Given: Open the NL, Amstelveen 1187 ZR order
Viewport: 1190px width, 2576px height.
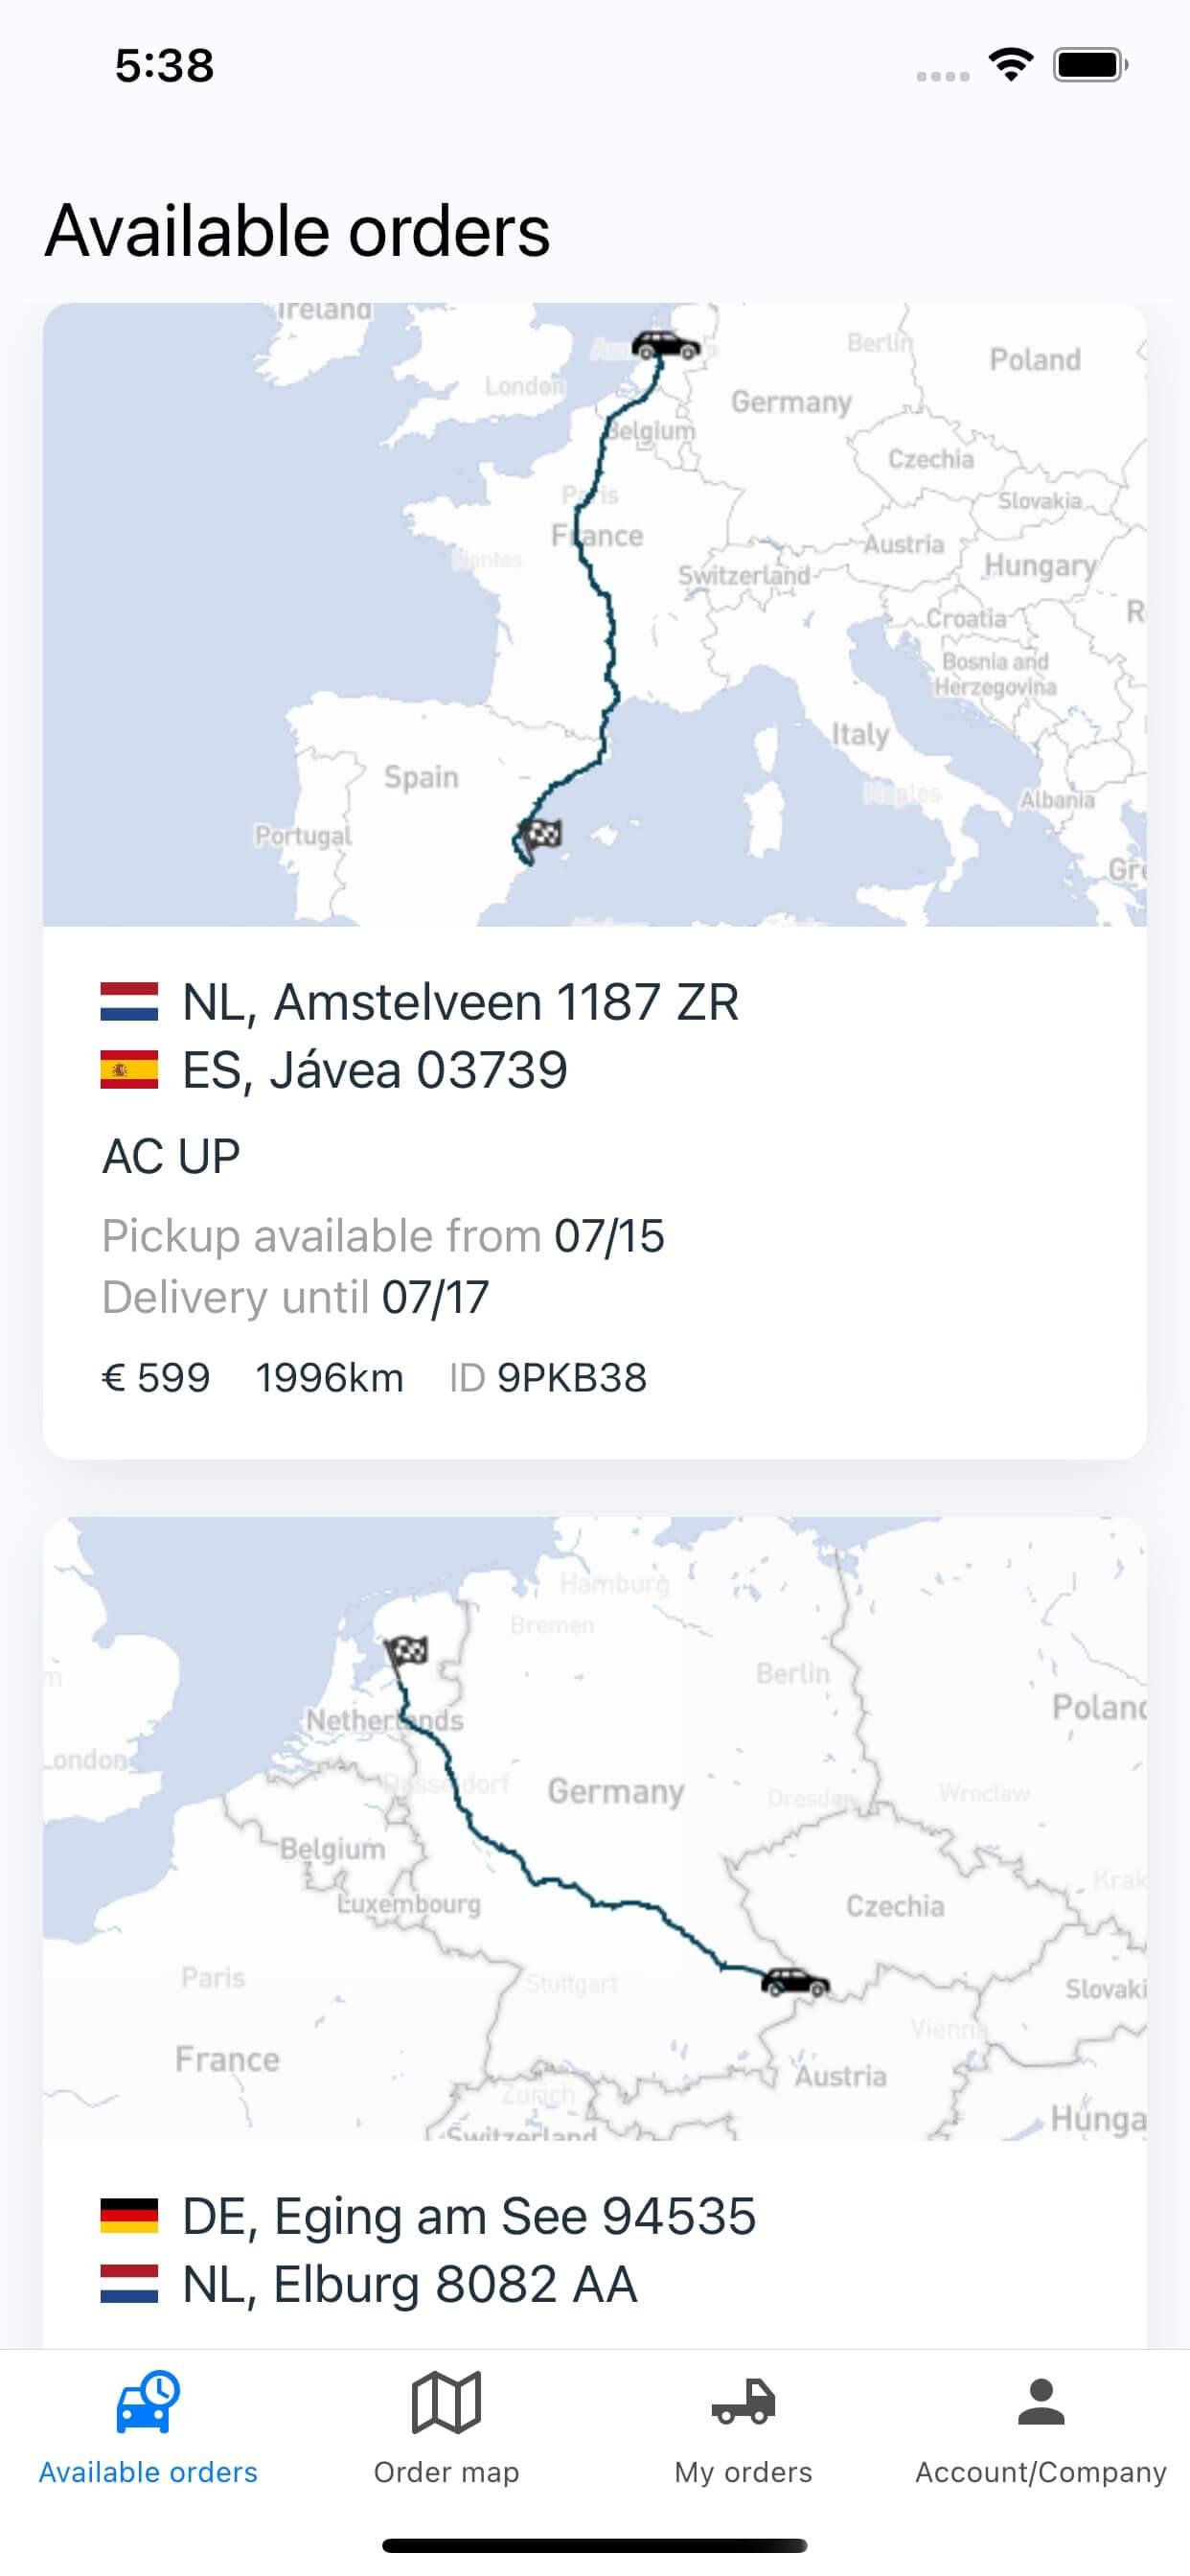Looking at the screenshot, I should point(460,1002).
